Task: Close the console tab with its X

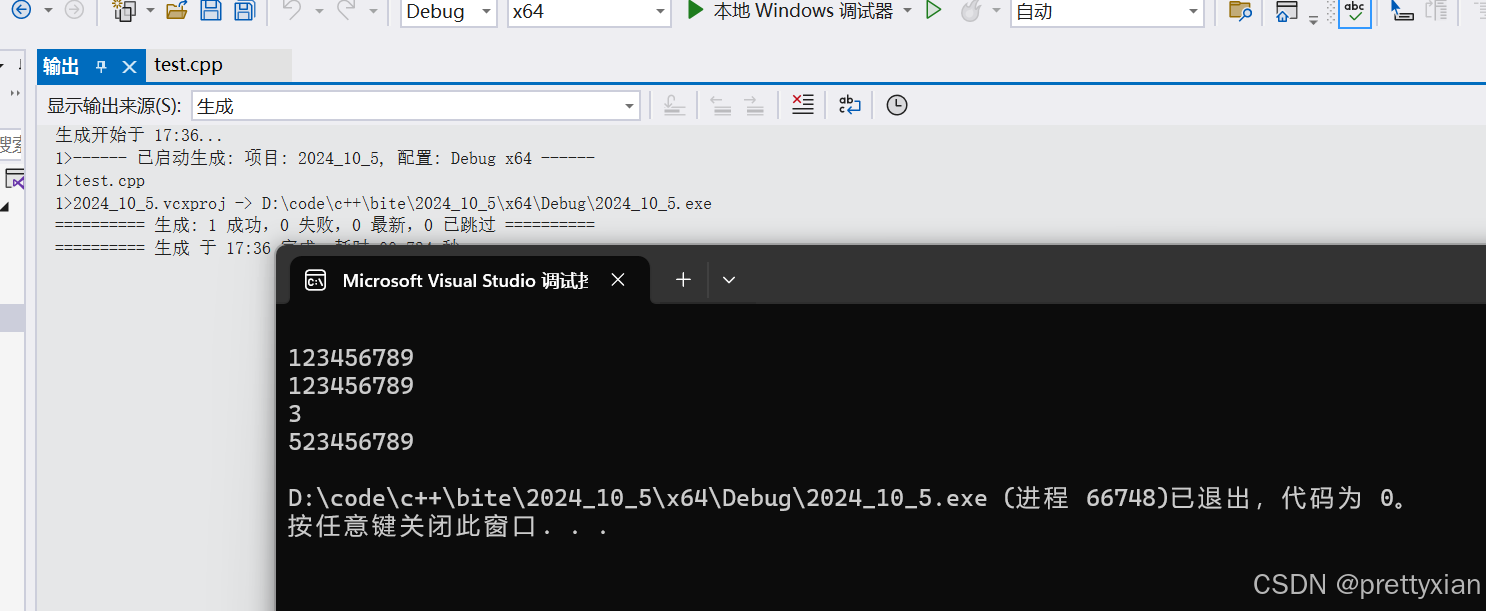Action: [x=618, y=280]
